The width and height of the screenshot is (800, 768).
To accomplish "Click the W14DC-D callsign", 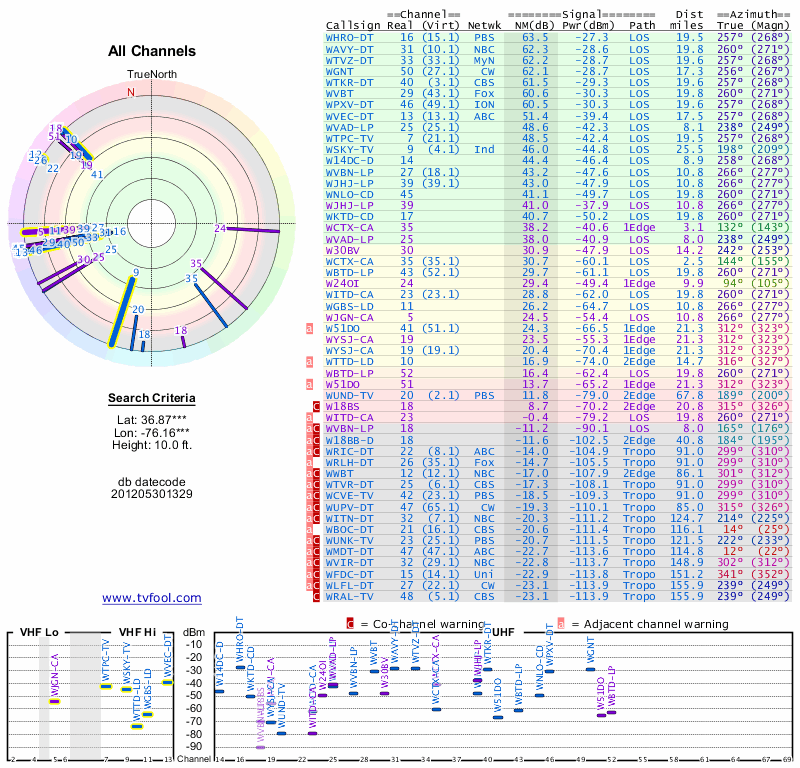I will click(349, 161).
